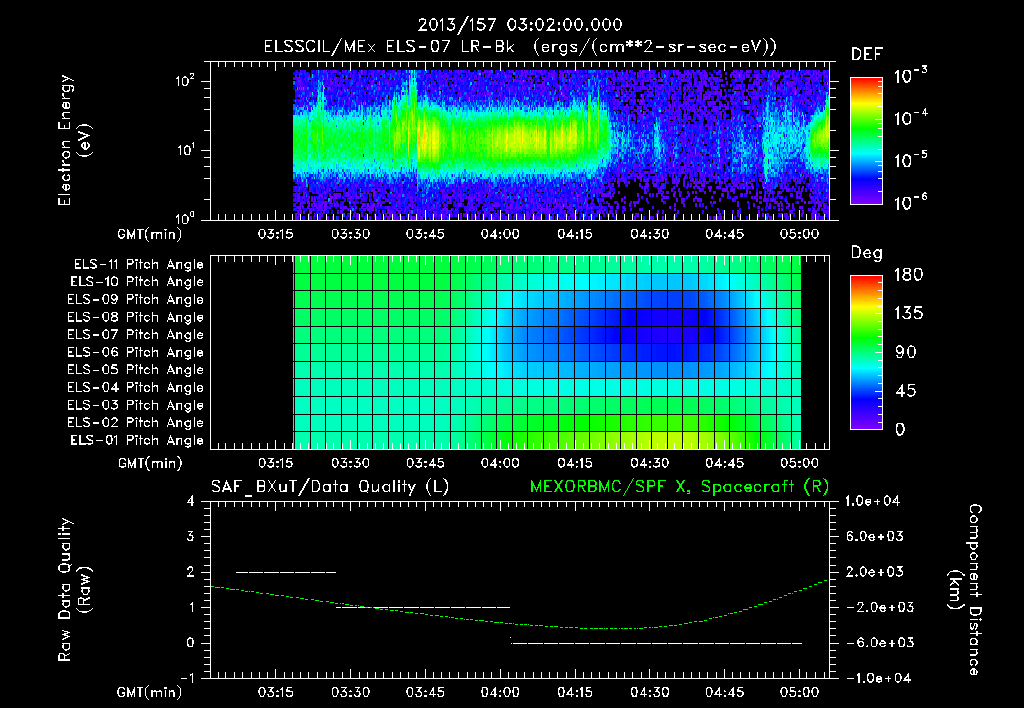Click the Deg pitch angle color bar
Image resolution: width=1024 pixels, height=708 pixels.
pyautogui.click(x=866, y=352)
